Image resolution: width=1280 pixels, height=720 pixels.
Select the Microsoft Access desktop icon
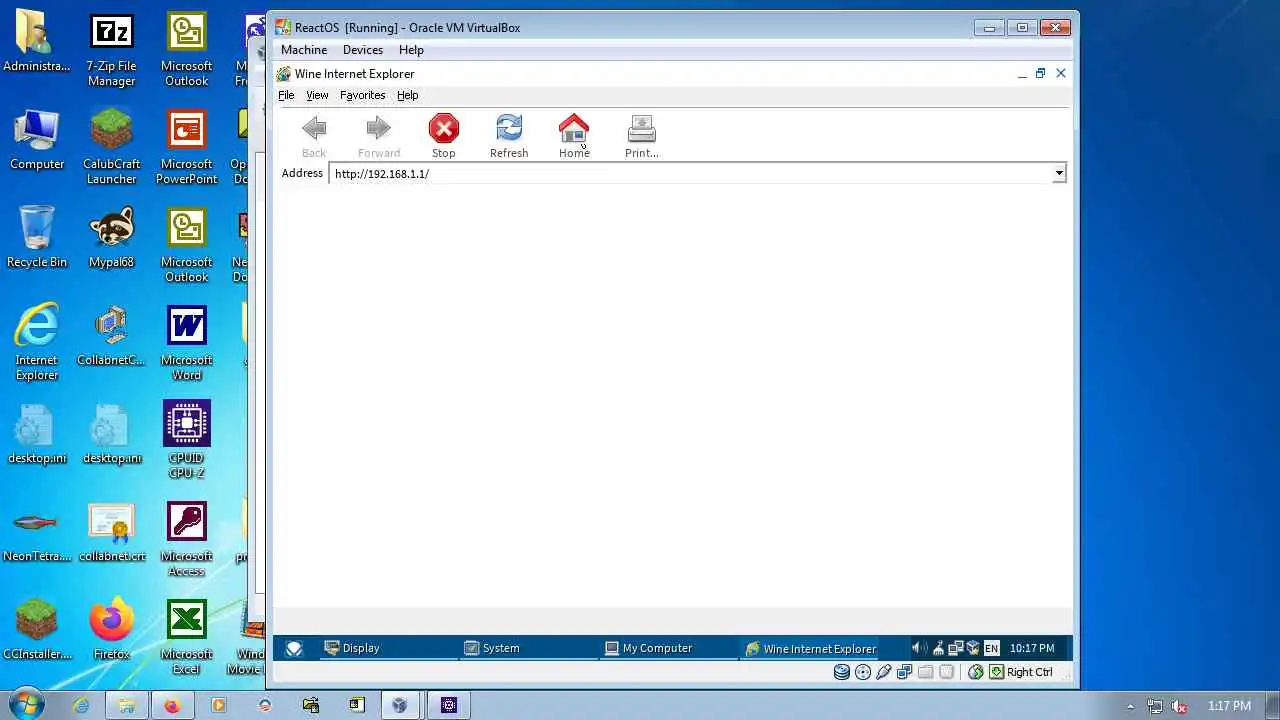[x=187, y=539]
